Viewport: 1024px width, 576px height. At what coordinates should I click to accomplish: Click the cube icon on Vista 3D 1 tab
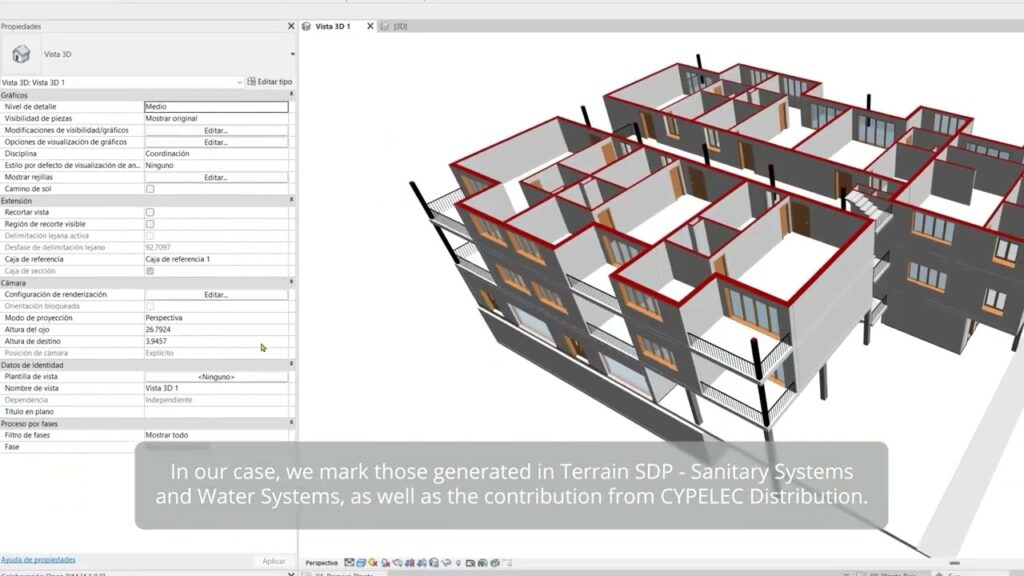click(307, 26)
